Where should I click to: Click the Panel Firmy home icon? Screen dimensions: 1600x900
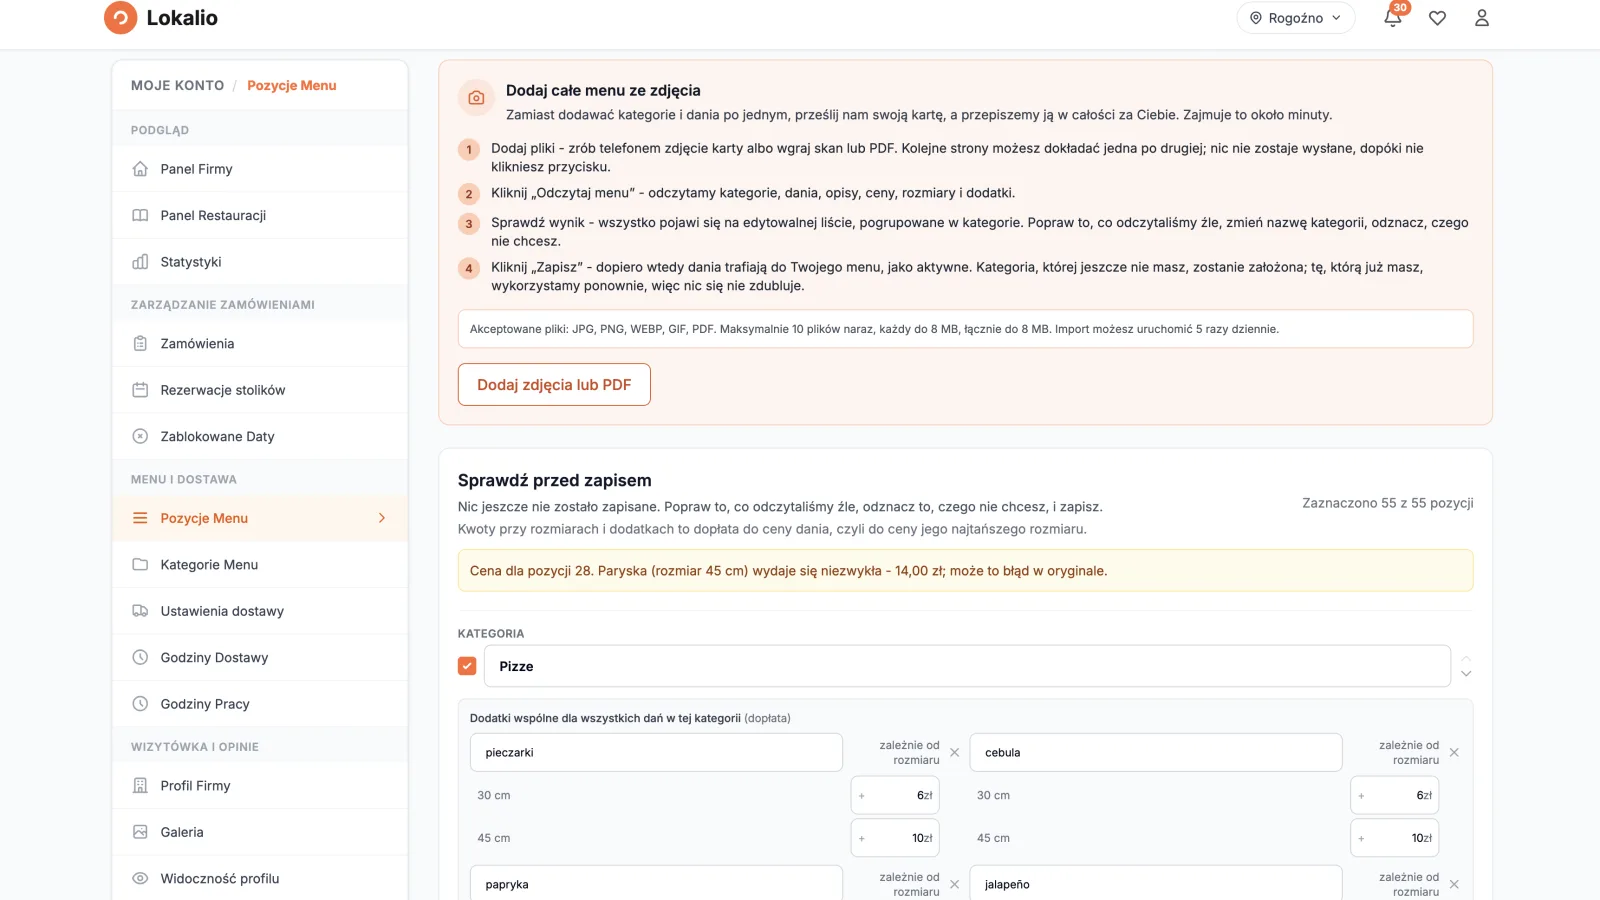140,169
